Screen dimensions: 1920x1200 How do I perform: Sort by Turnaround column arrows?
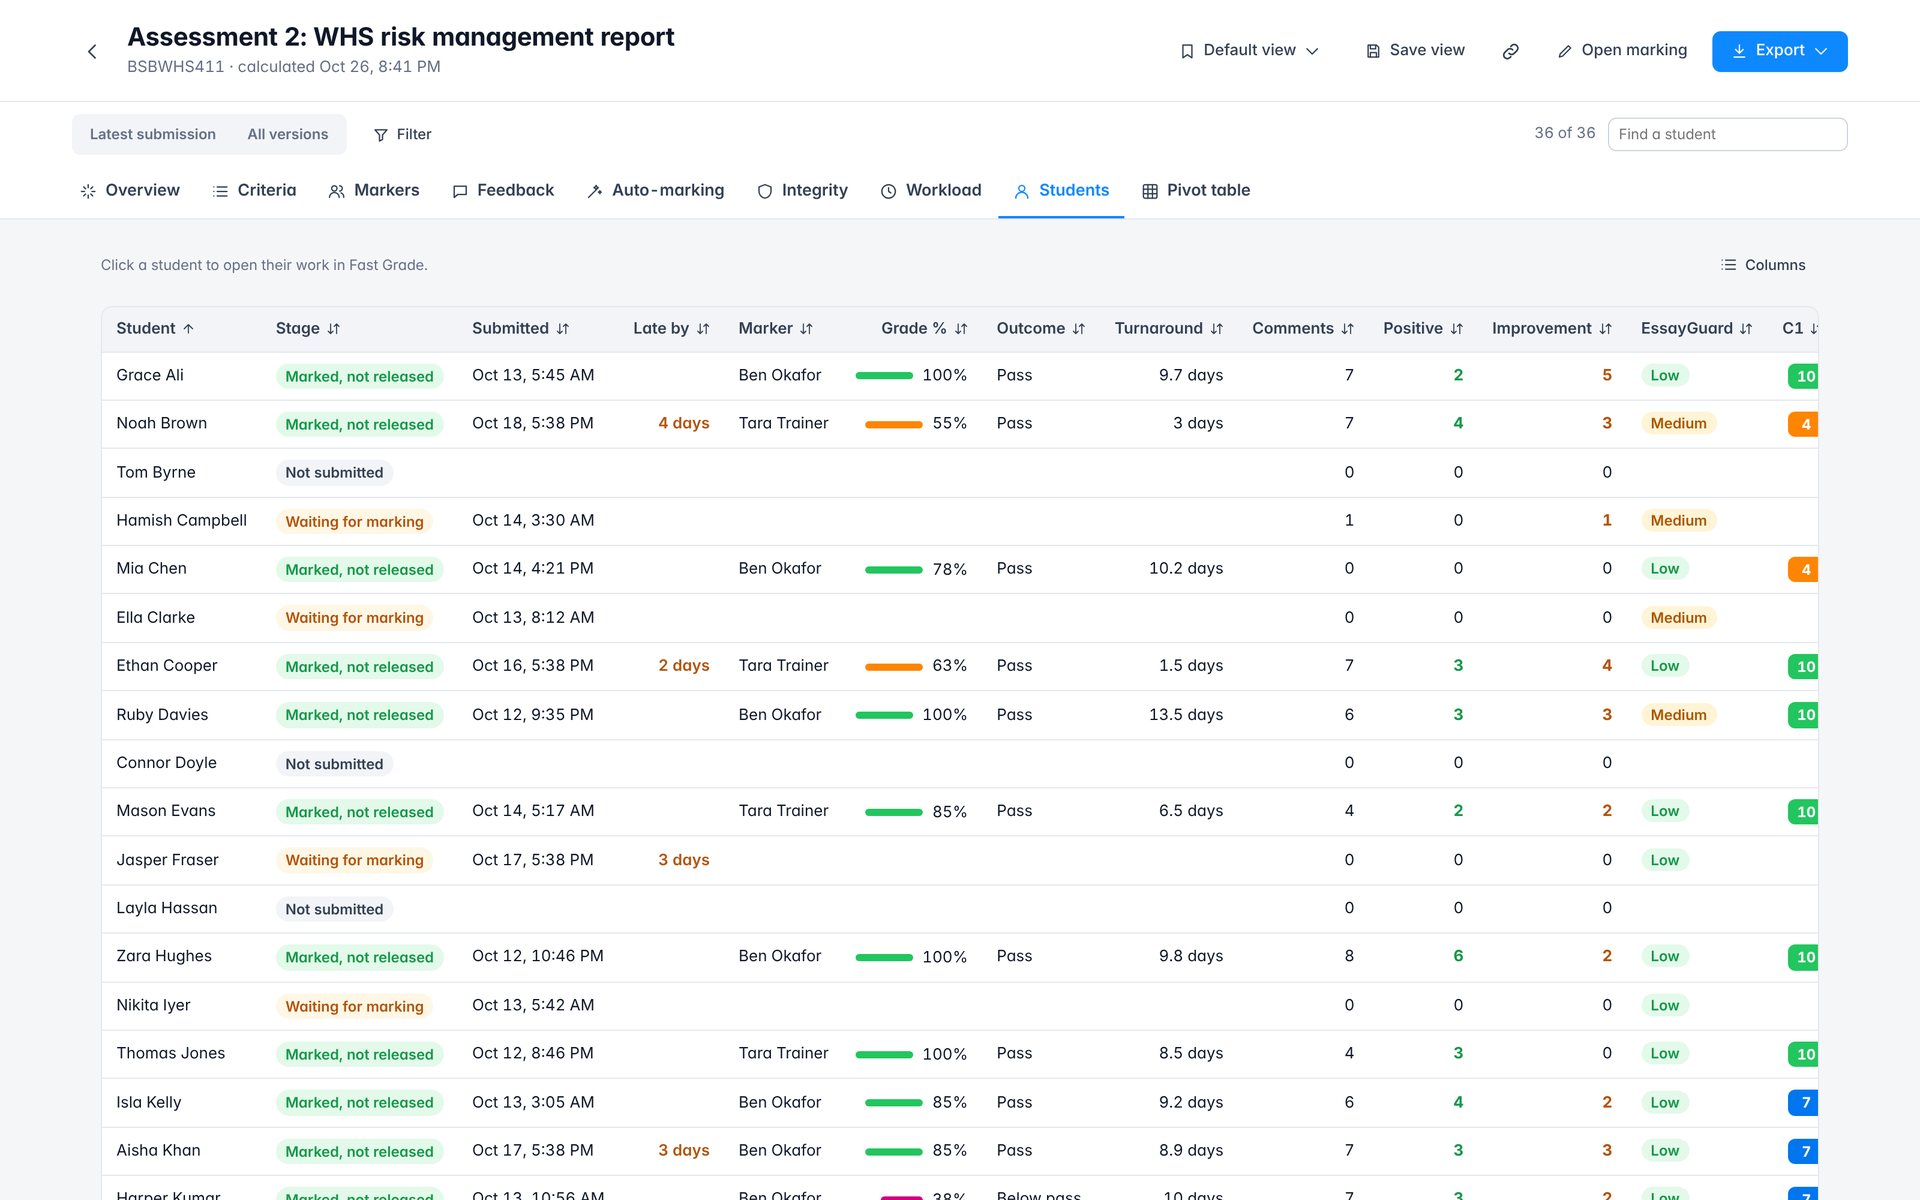click(1217, 329)
